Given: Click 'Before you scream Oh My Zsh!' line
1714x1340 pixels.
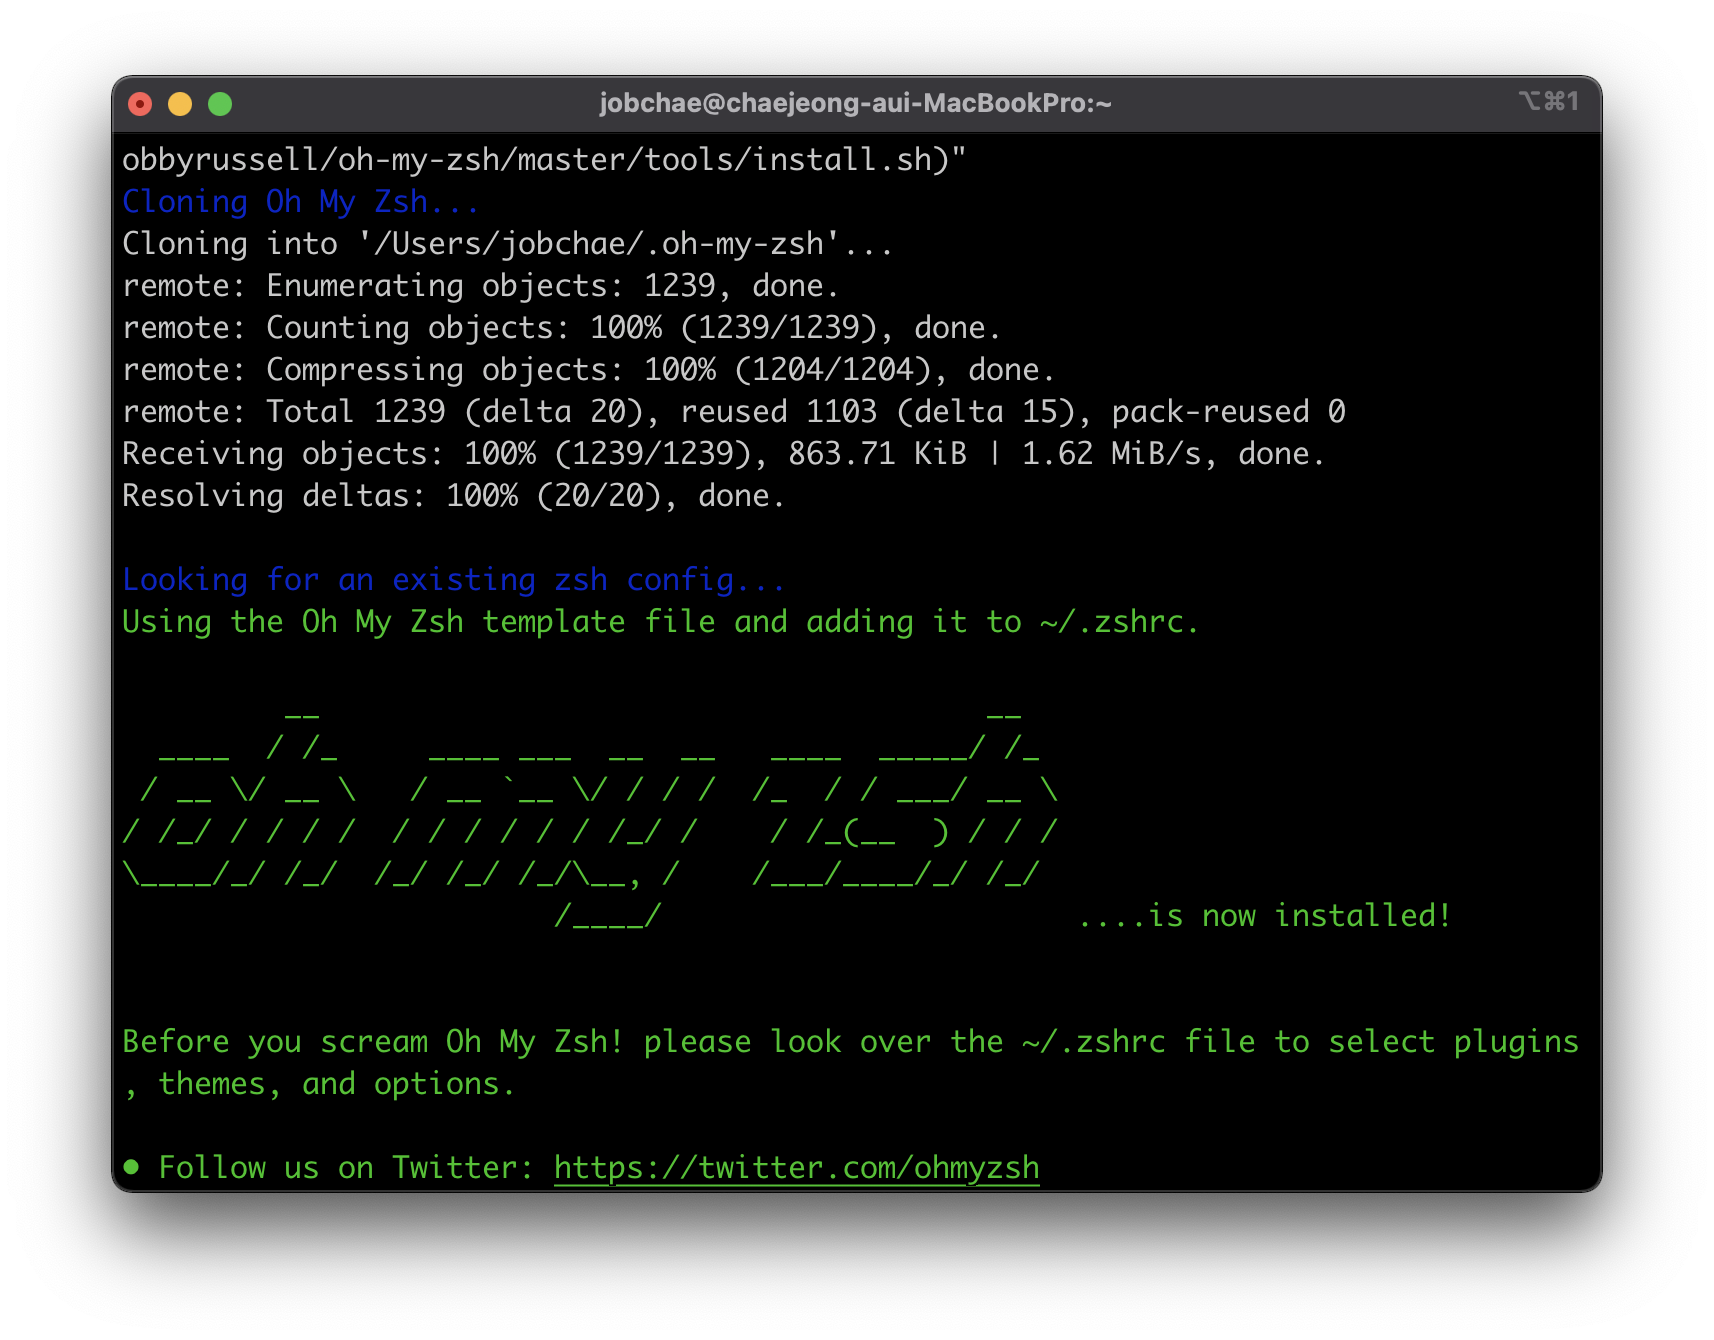Looking at the screenshot, I should pos(850,1041).
